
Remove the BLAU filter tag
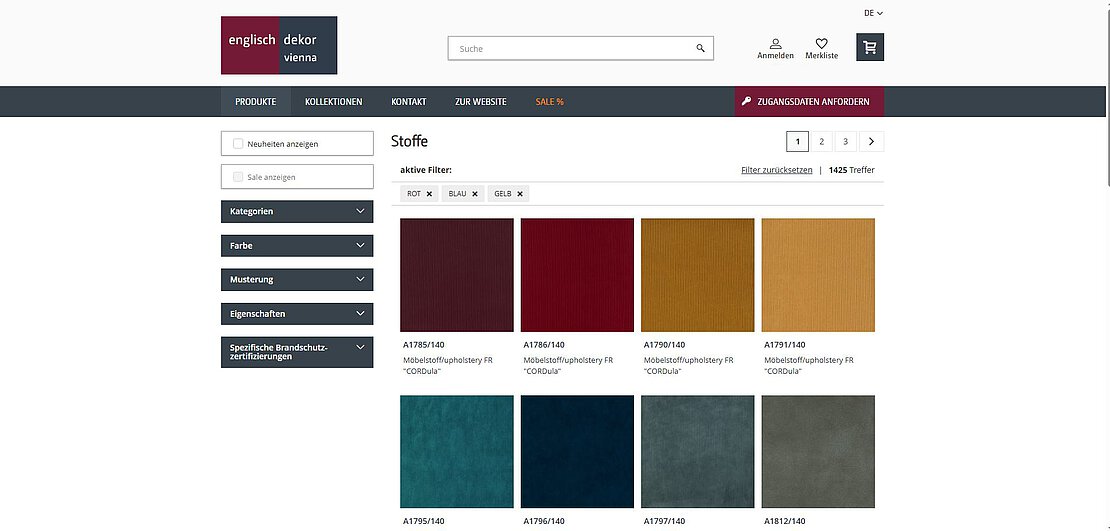474,194
